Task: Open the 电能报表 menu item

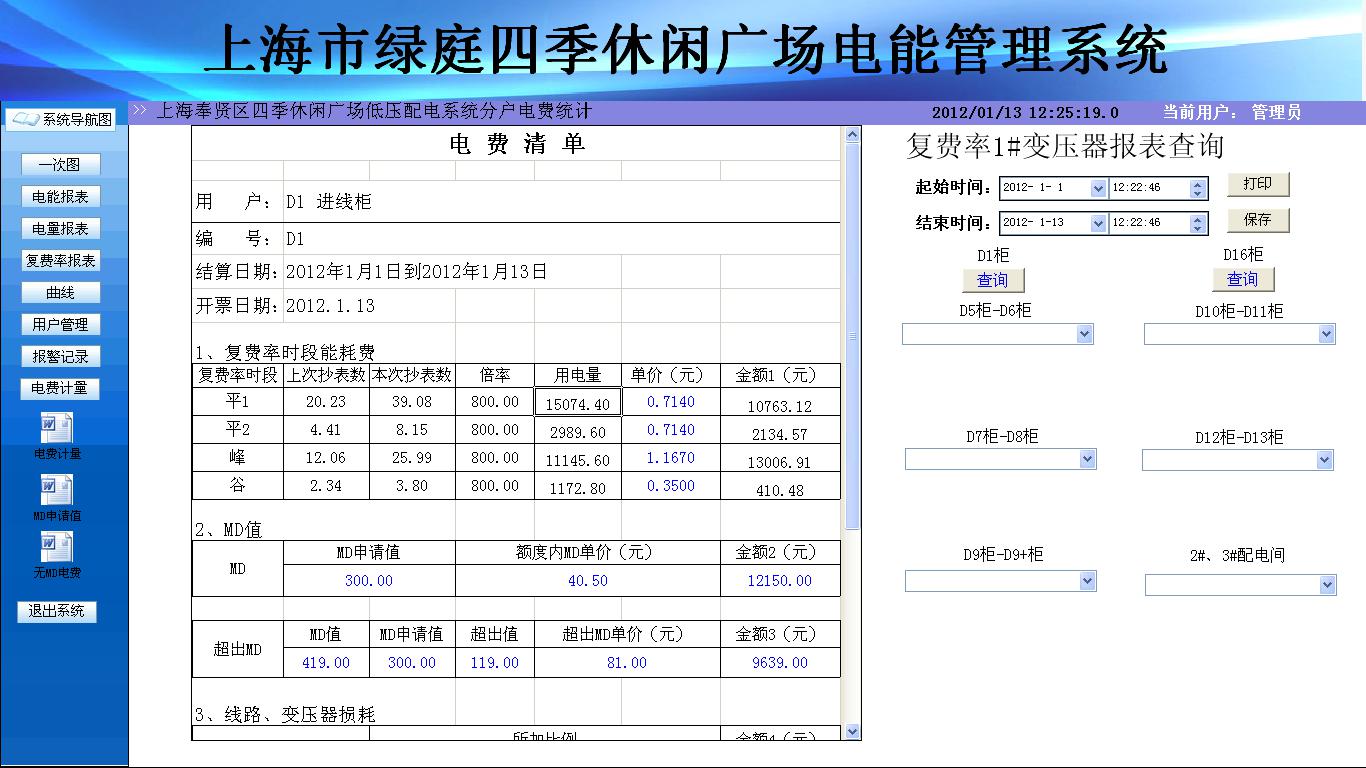Action: click(60, 197)
